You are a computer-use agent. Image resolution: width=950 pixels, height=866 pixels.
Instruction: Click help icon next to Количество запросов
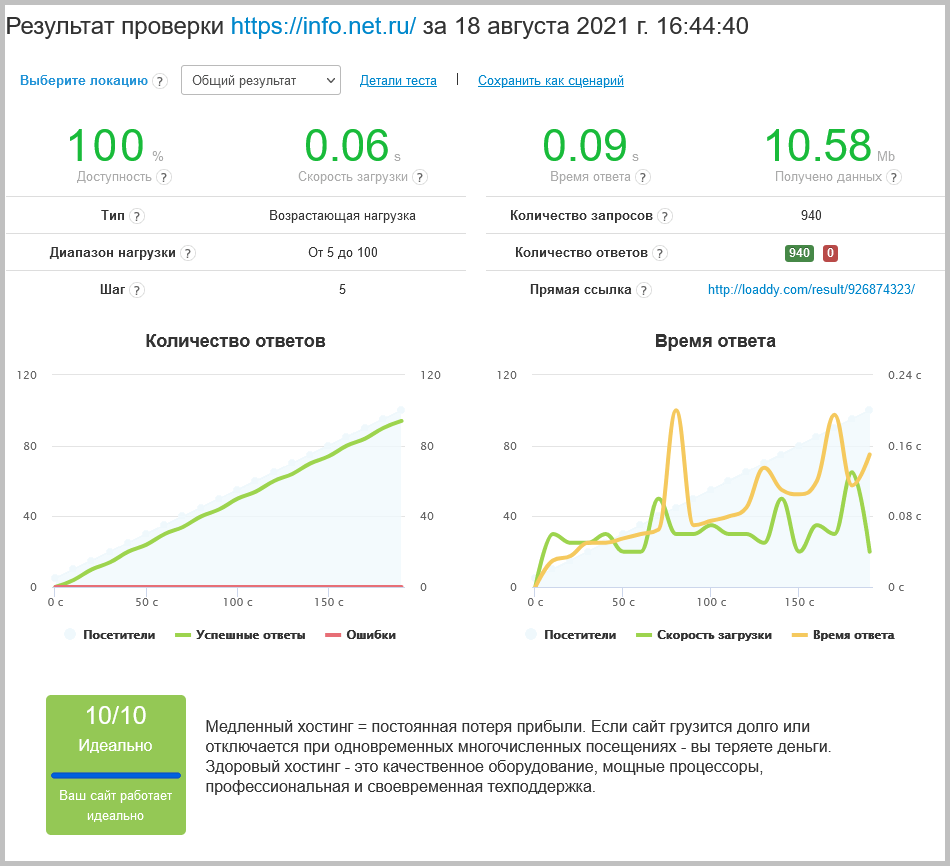pos(665,216)
